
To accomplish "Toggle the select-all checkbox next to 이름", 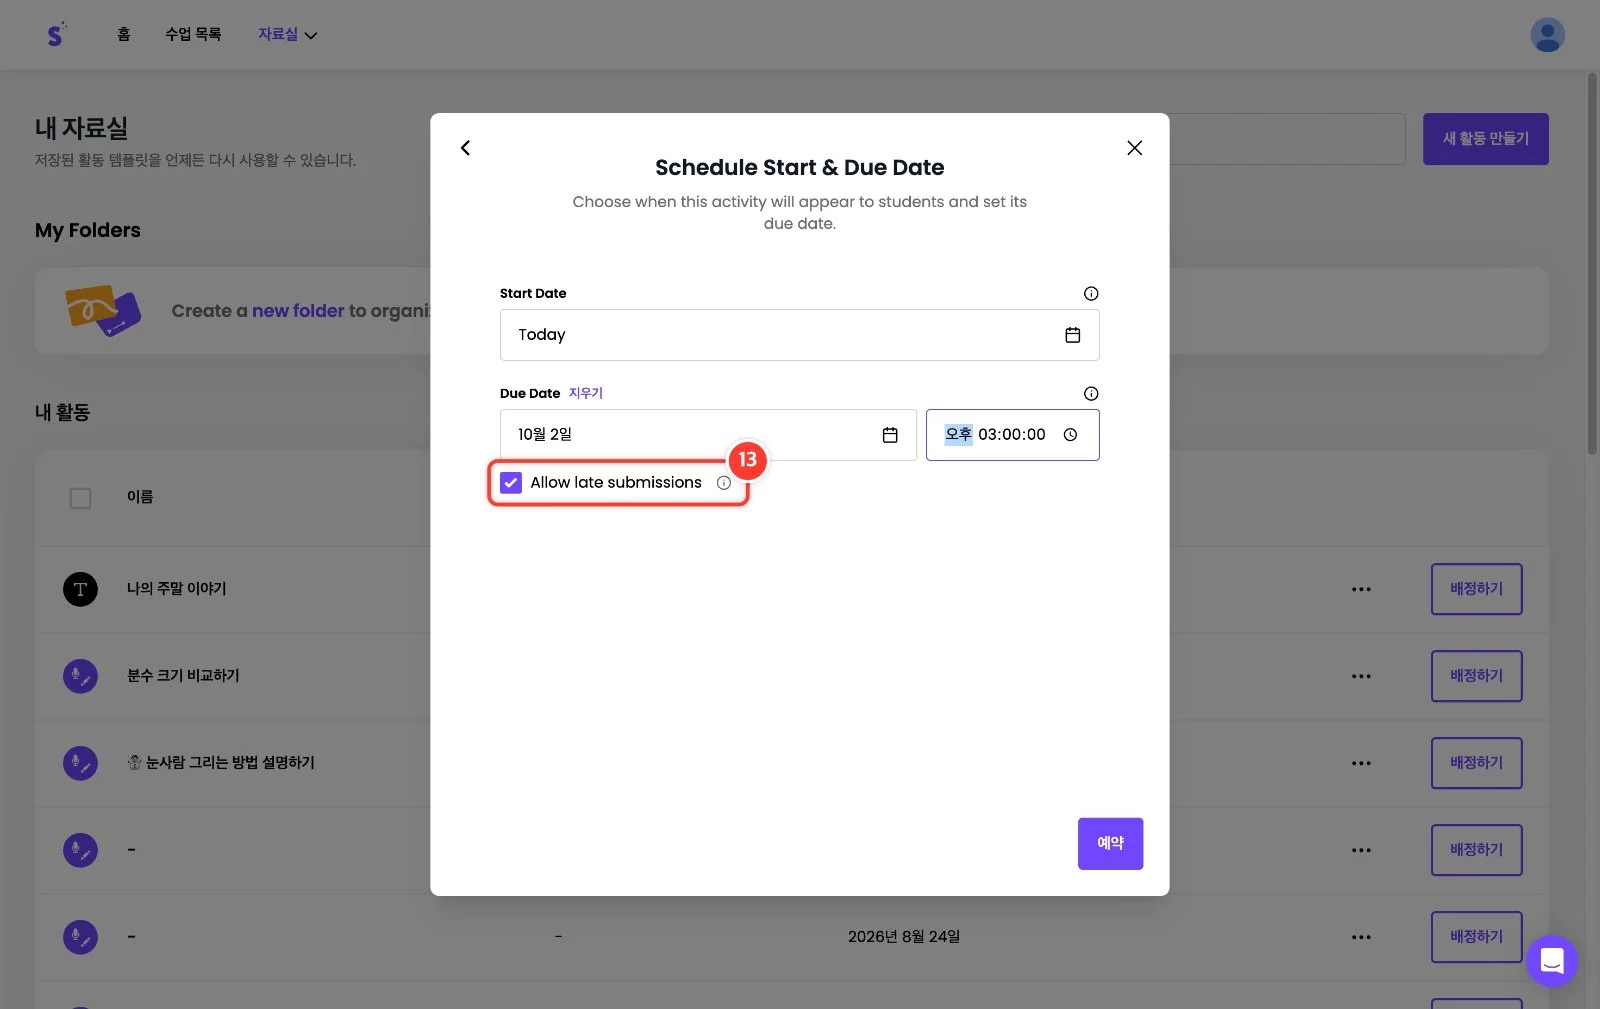I will [x=80, y=498].
